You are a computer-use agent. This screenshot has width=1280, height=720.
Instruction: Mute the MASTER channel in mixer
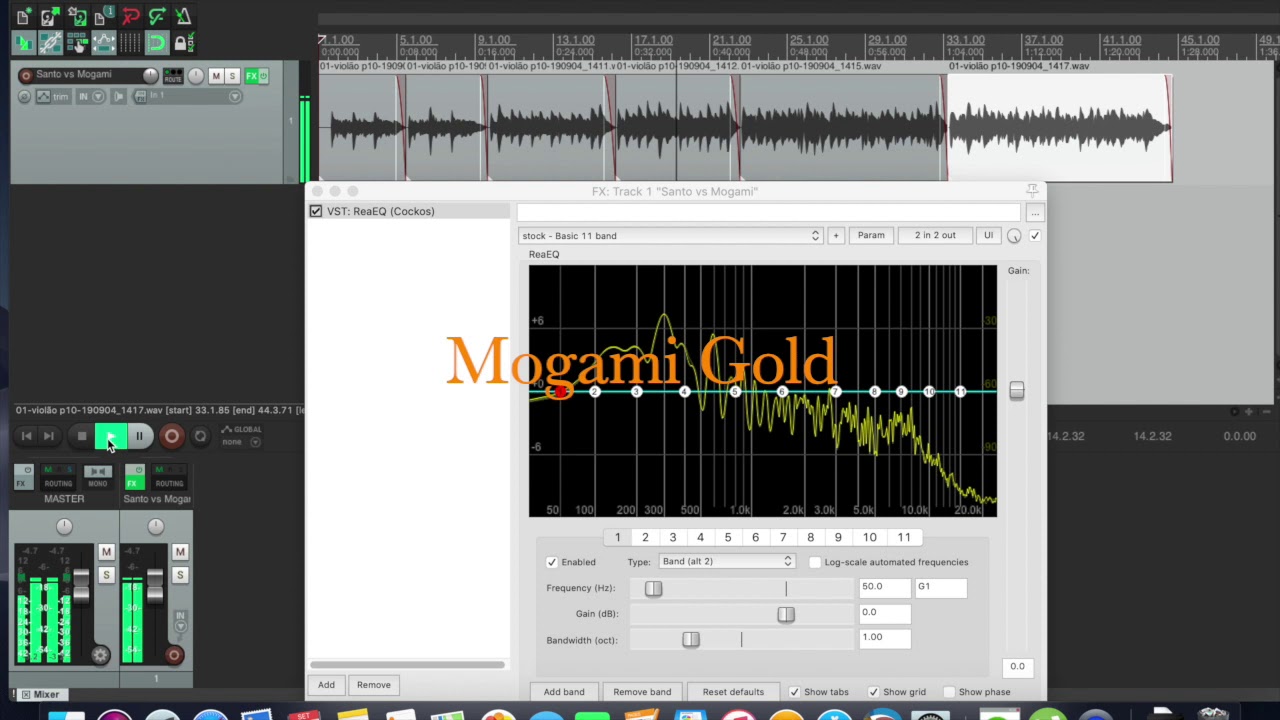click(x=106, y=552)
